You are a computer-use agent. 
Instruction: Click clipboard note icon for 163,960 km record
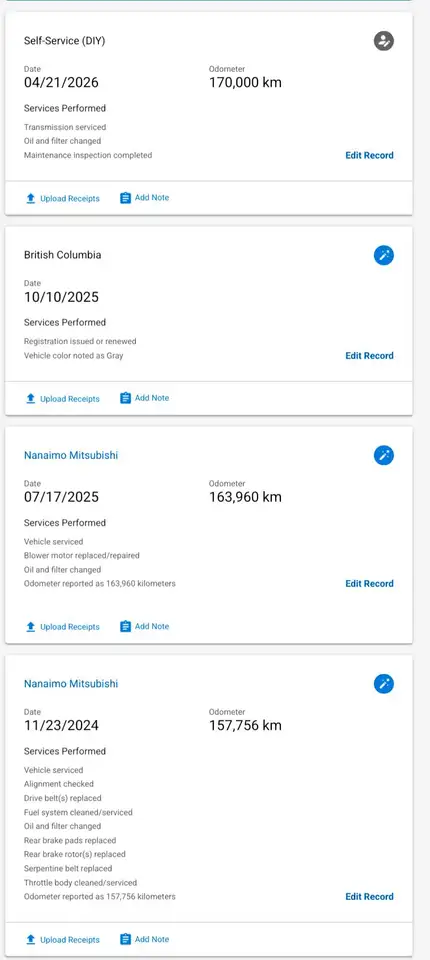tap(125, 626)
